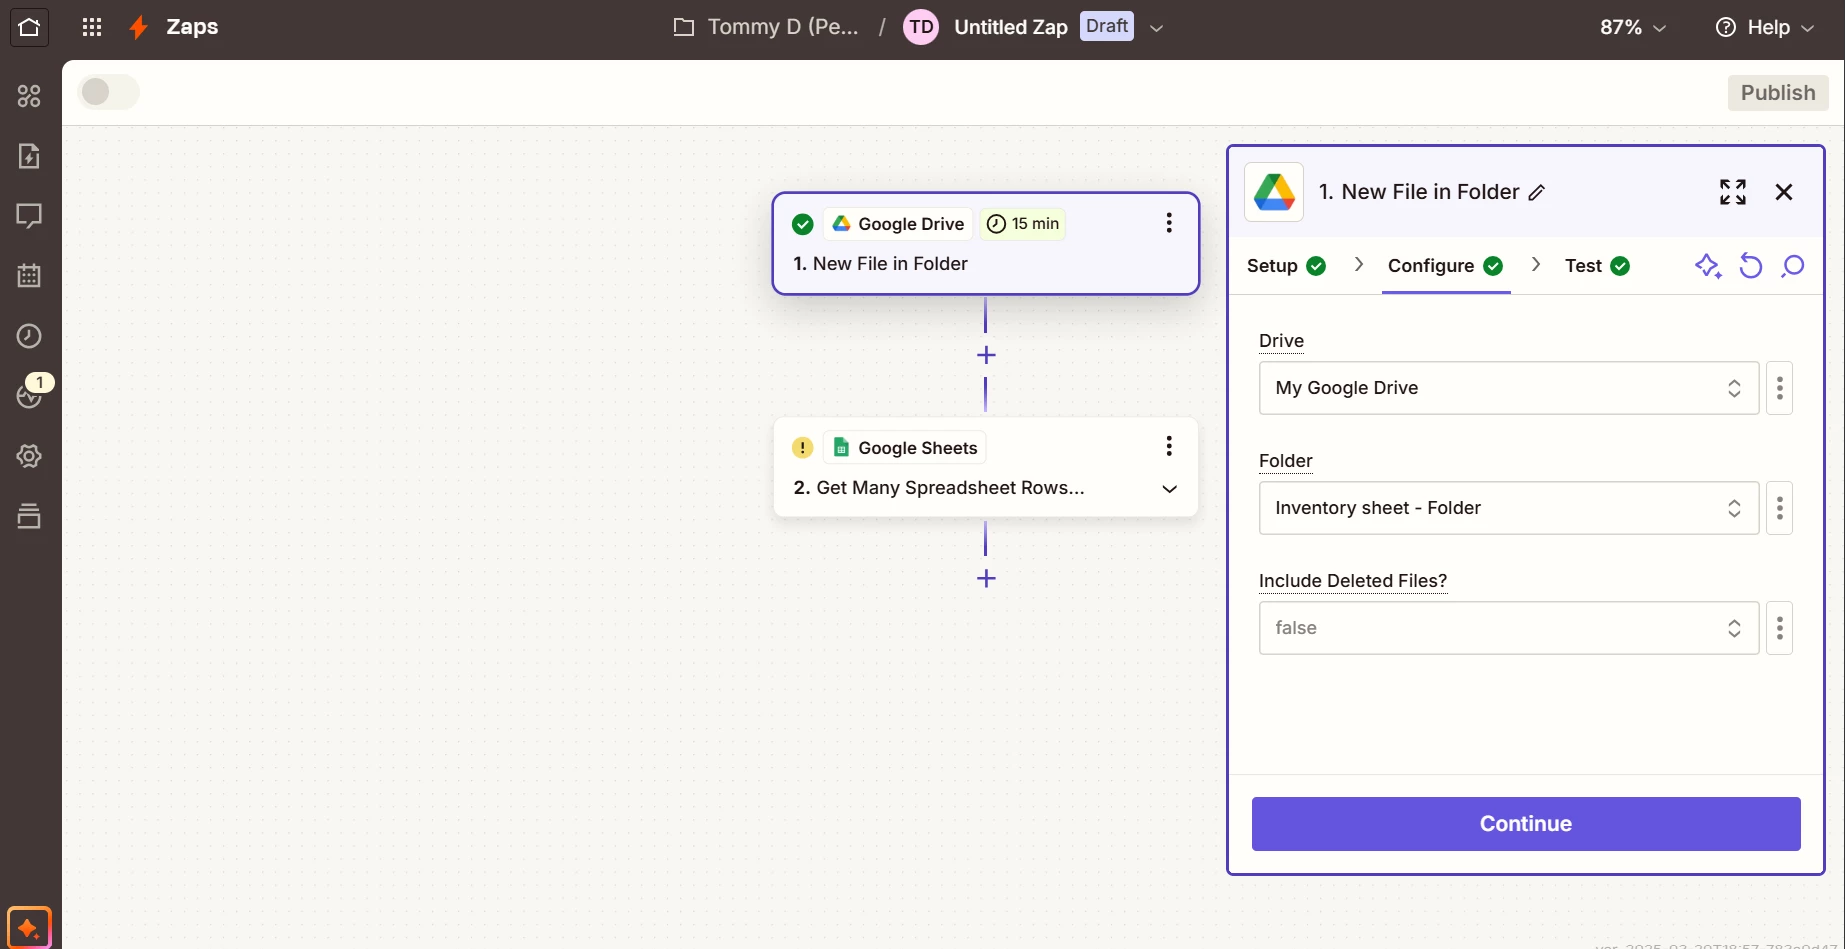Image resolution: width=1845 pixels, height=949 pixels.
Task: Click the 15 min polling badge
Action: point(1023,224)
